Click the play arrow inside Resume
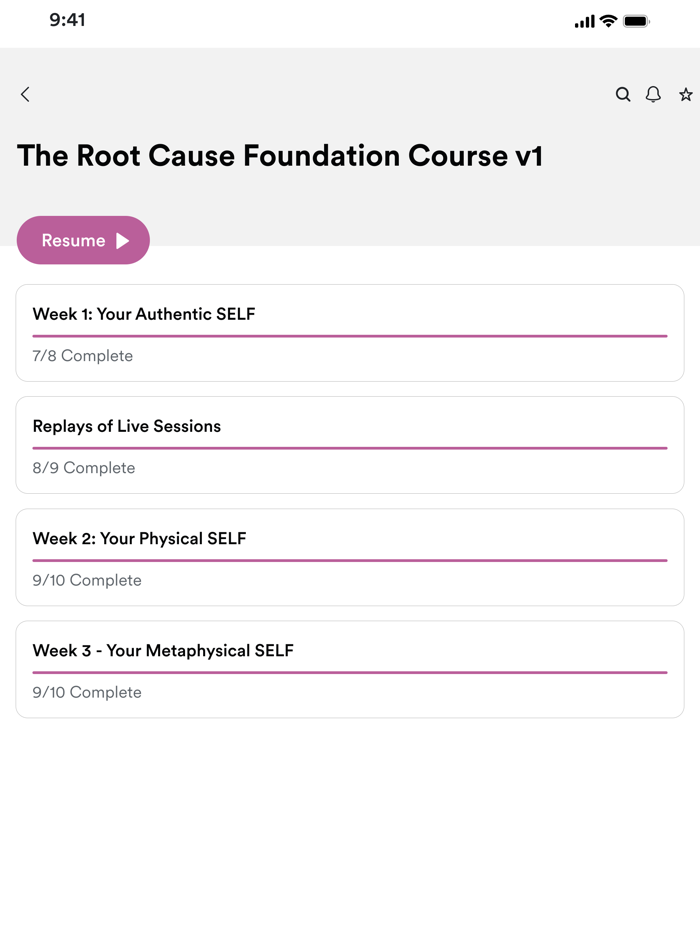The image size is (700, 934). coord(120,240)
